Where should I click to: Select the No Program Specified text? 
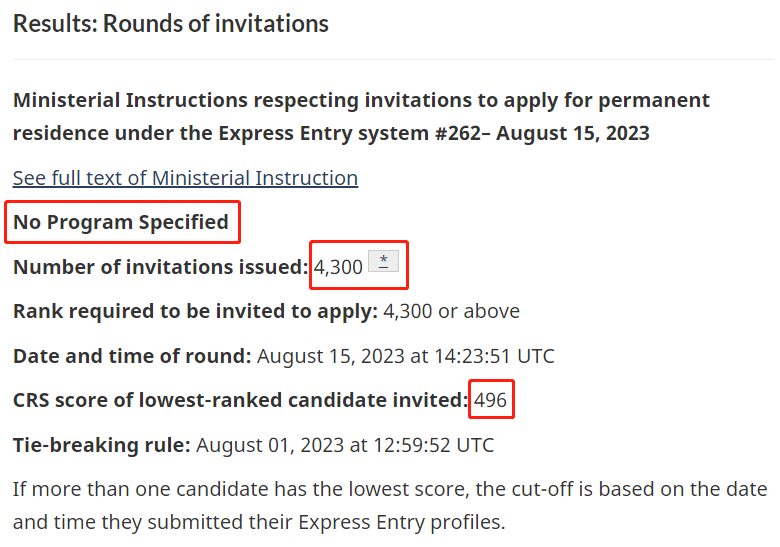pos(121,222)
